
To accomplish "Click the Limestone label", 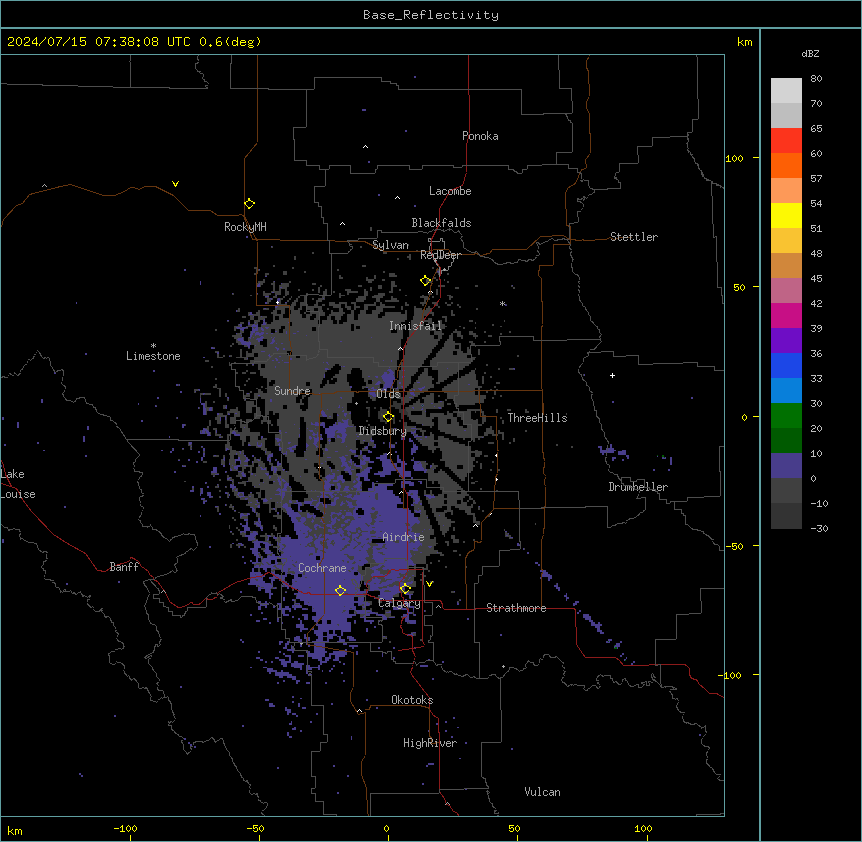I will point(153,356).
